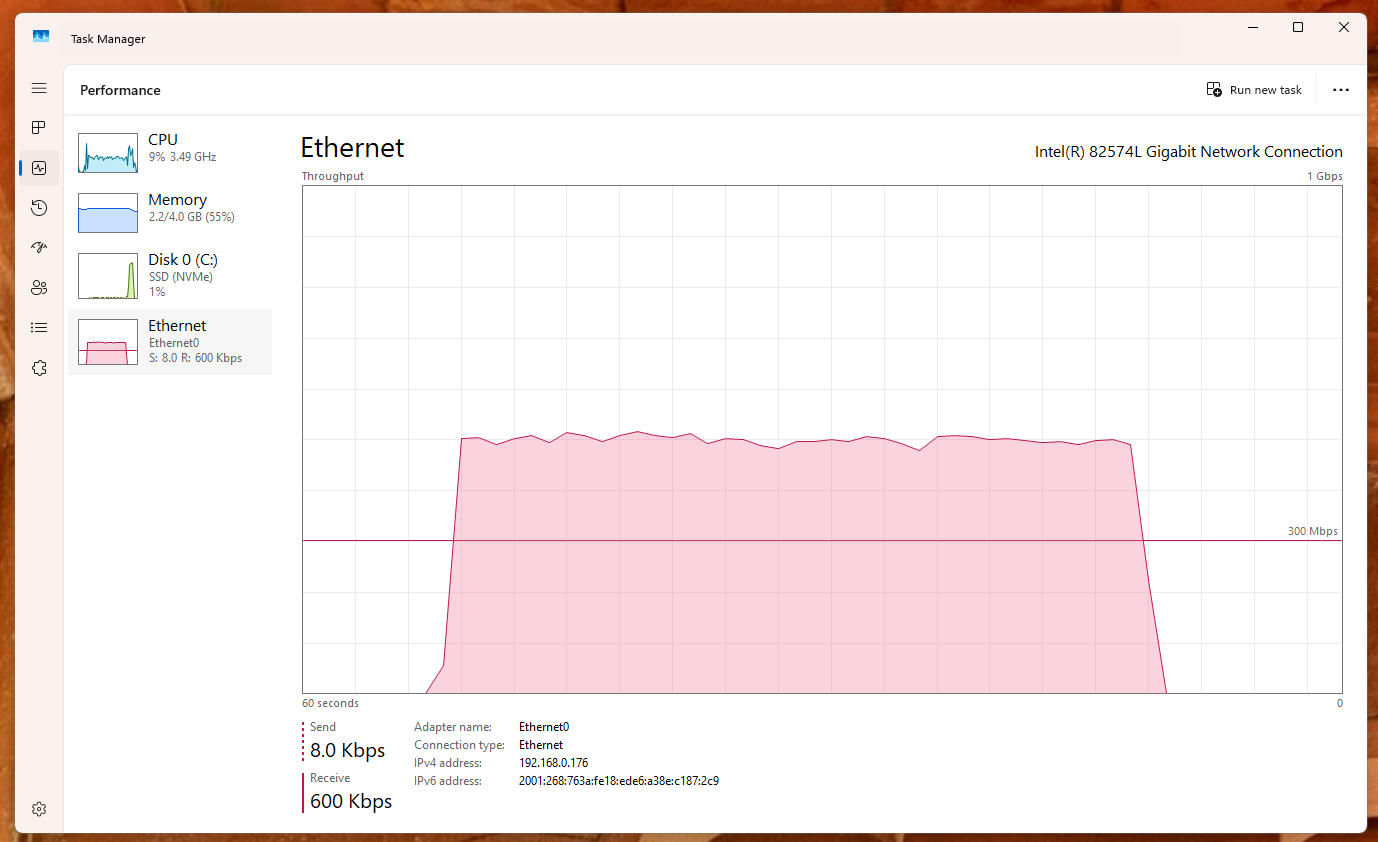Maximize the Task Manager window
The image size is (1378, 842).
pos(1298,28)
